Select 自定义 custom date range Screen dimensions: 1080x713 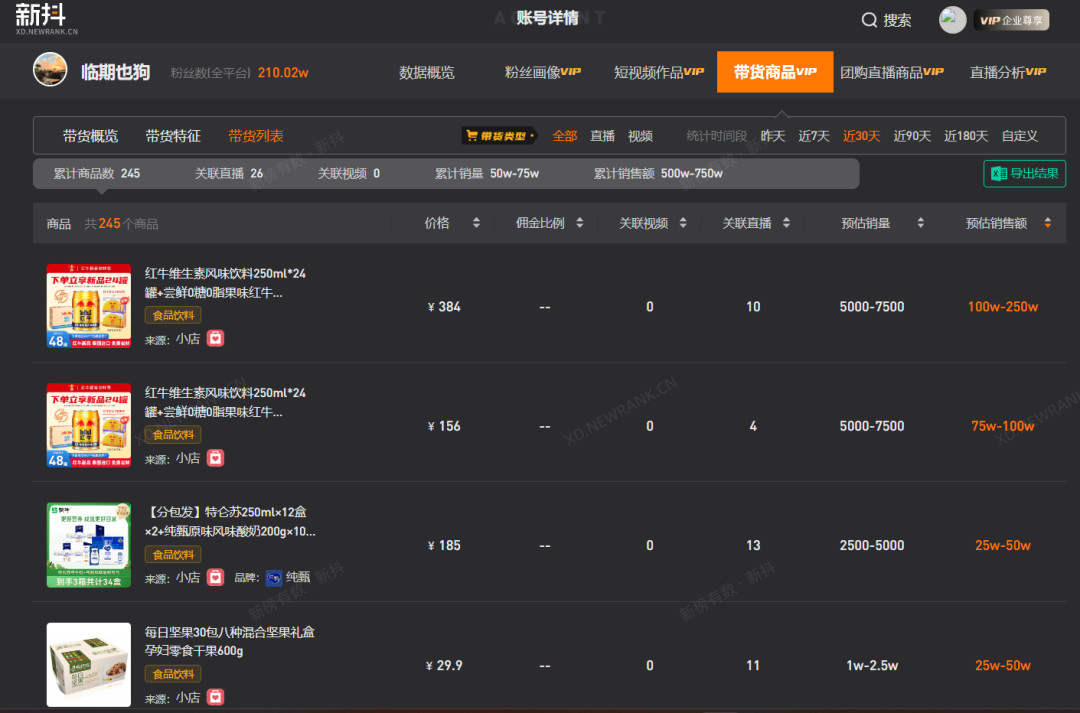1019,136
